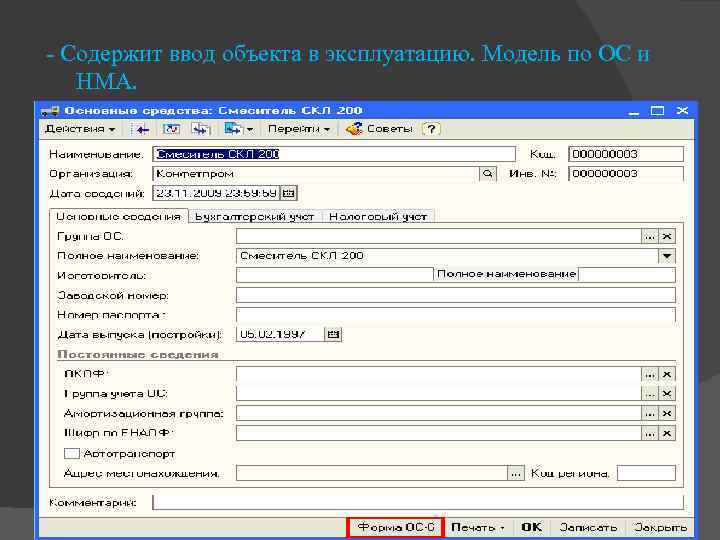Minimize the Основные средства window
The width and height of the screenshot is (720, 540).
tap(634, 111)
